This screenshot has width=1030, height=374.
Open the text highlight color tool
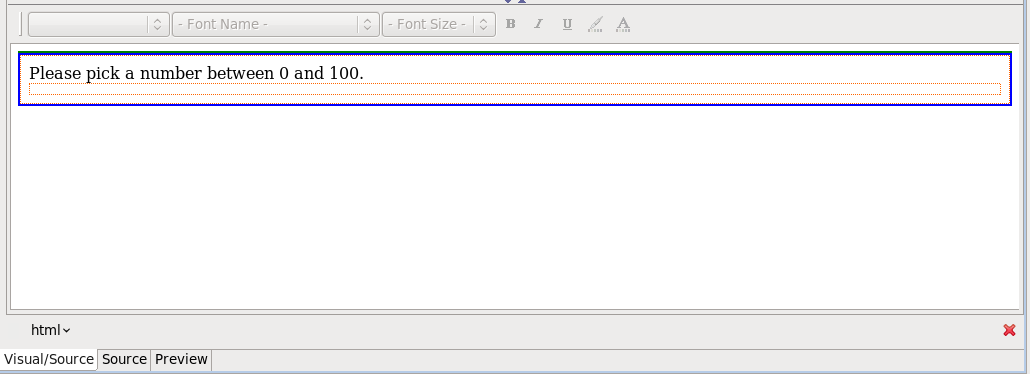click(x=595, y=24)
